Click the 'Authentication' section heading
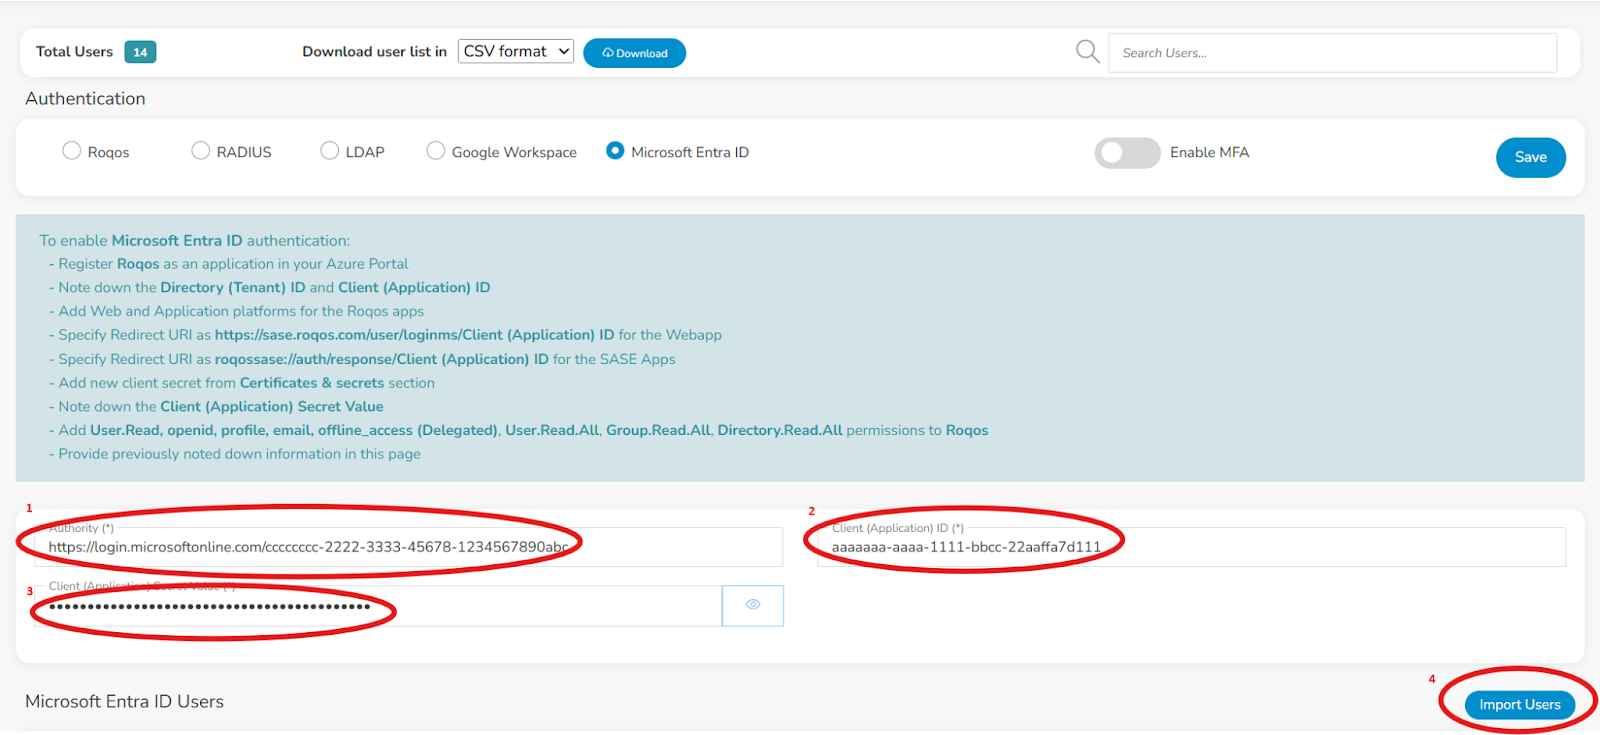The width and height of the screenshot is (1600, 735). 85,98
